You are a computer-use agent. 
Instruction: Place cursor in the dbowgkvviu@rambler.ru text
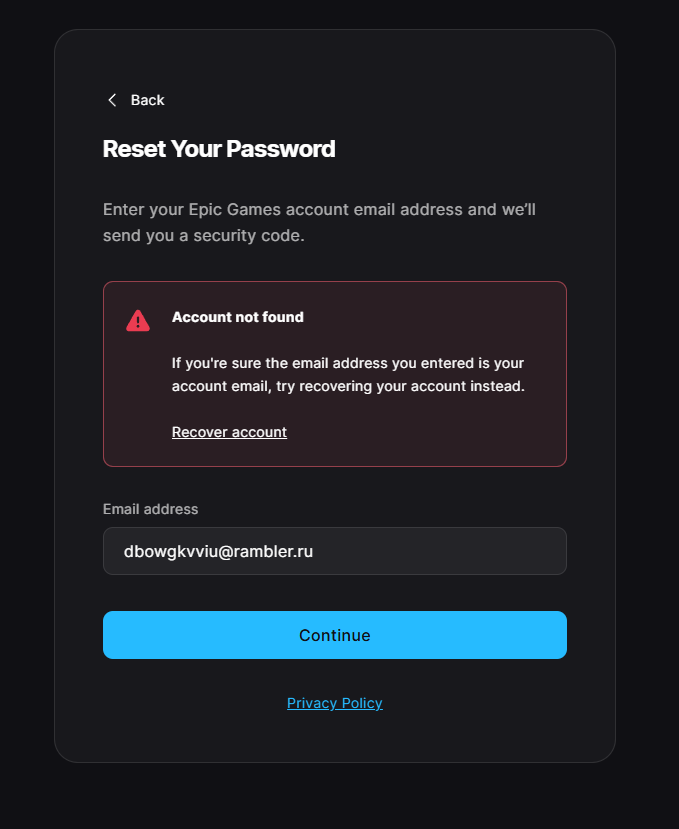click(218, 551)
